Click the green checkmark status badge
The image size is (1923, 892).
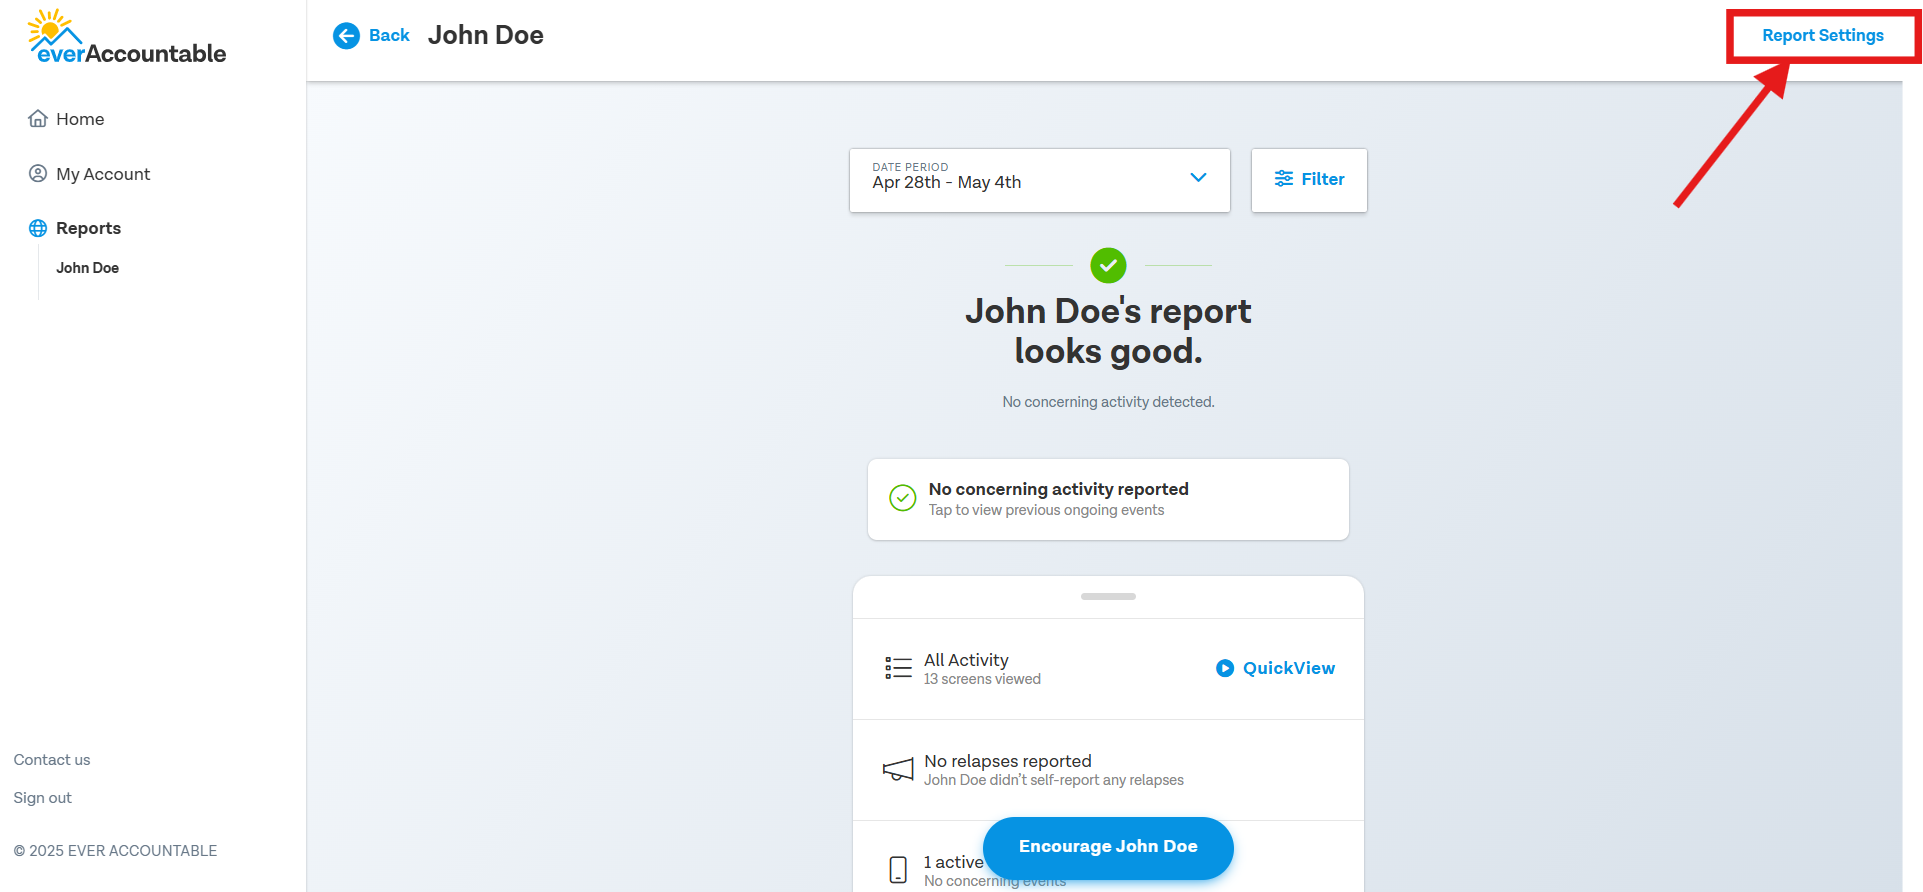click(x=1108, y=266)
